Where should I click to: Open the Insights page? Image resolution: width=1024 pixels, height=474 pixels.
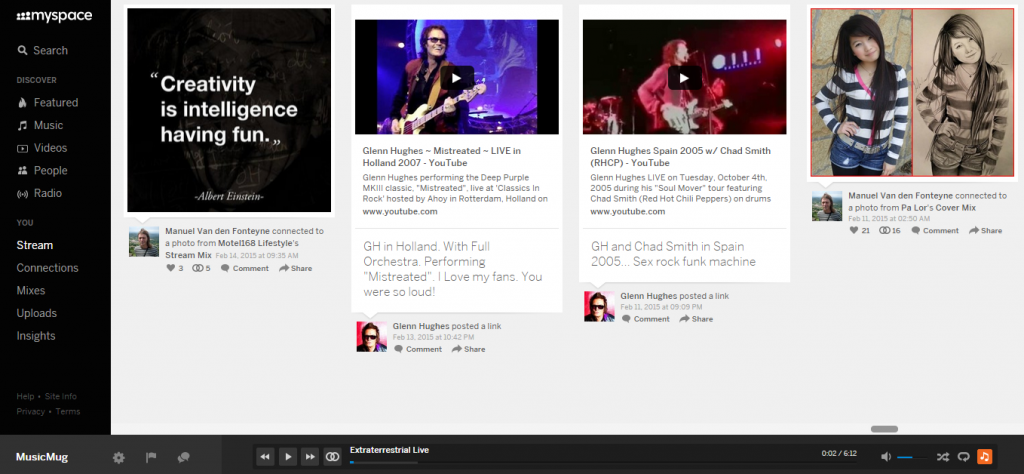coord(36,336)
